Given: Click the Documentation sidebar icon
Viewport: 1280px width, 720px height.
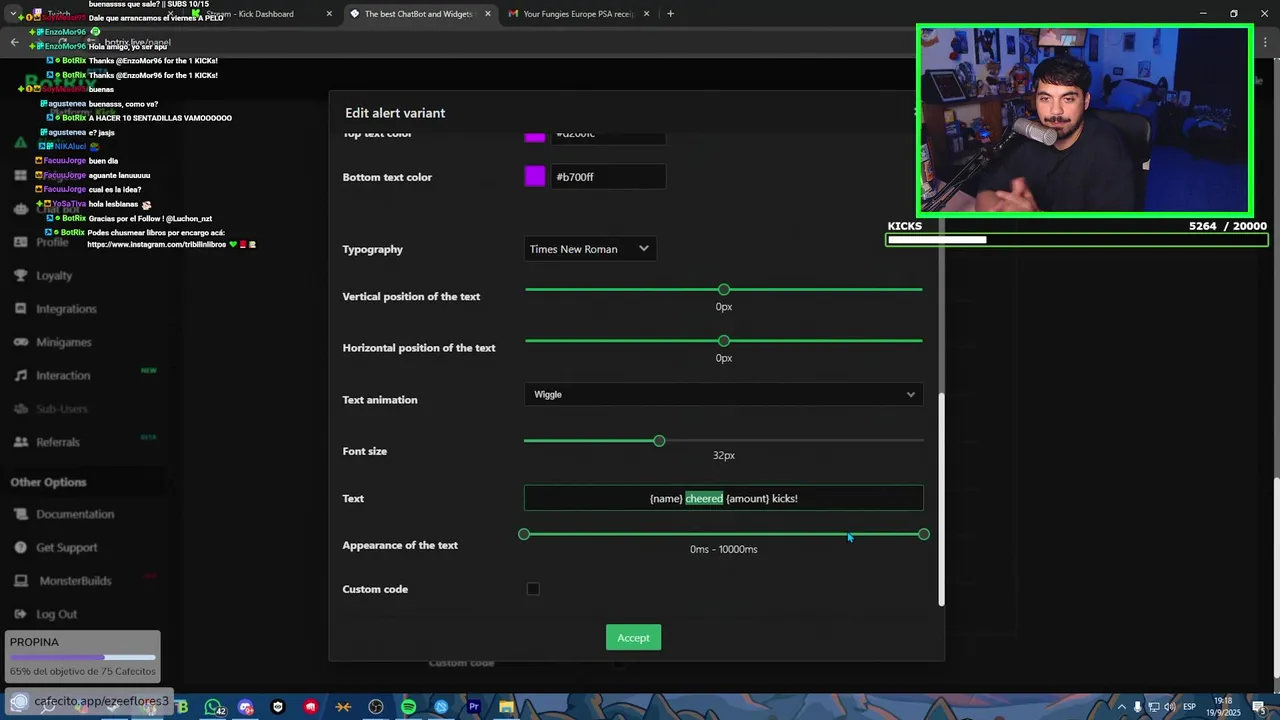Looking at the screenshot, I should point(20,514).
